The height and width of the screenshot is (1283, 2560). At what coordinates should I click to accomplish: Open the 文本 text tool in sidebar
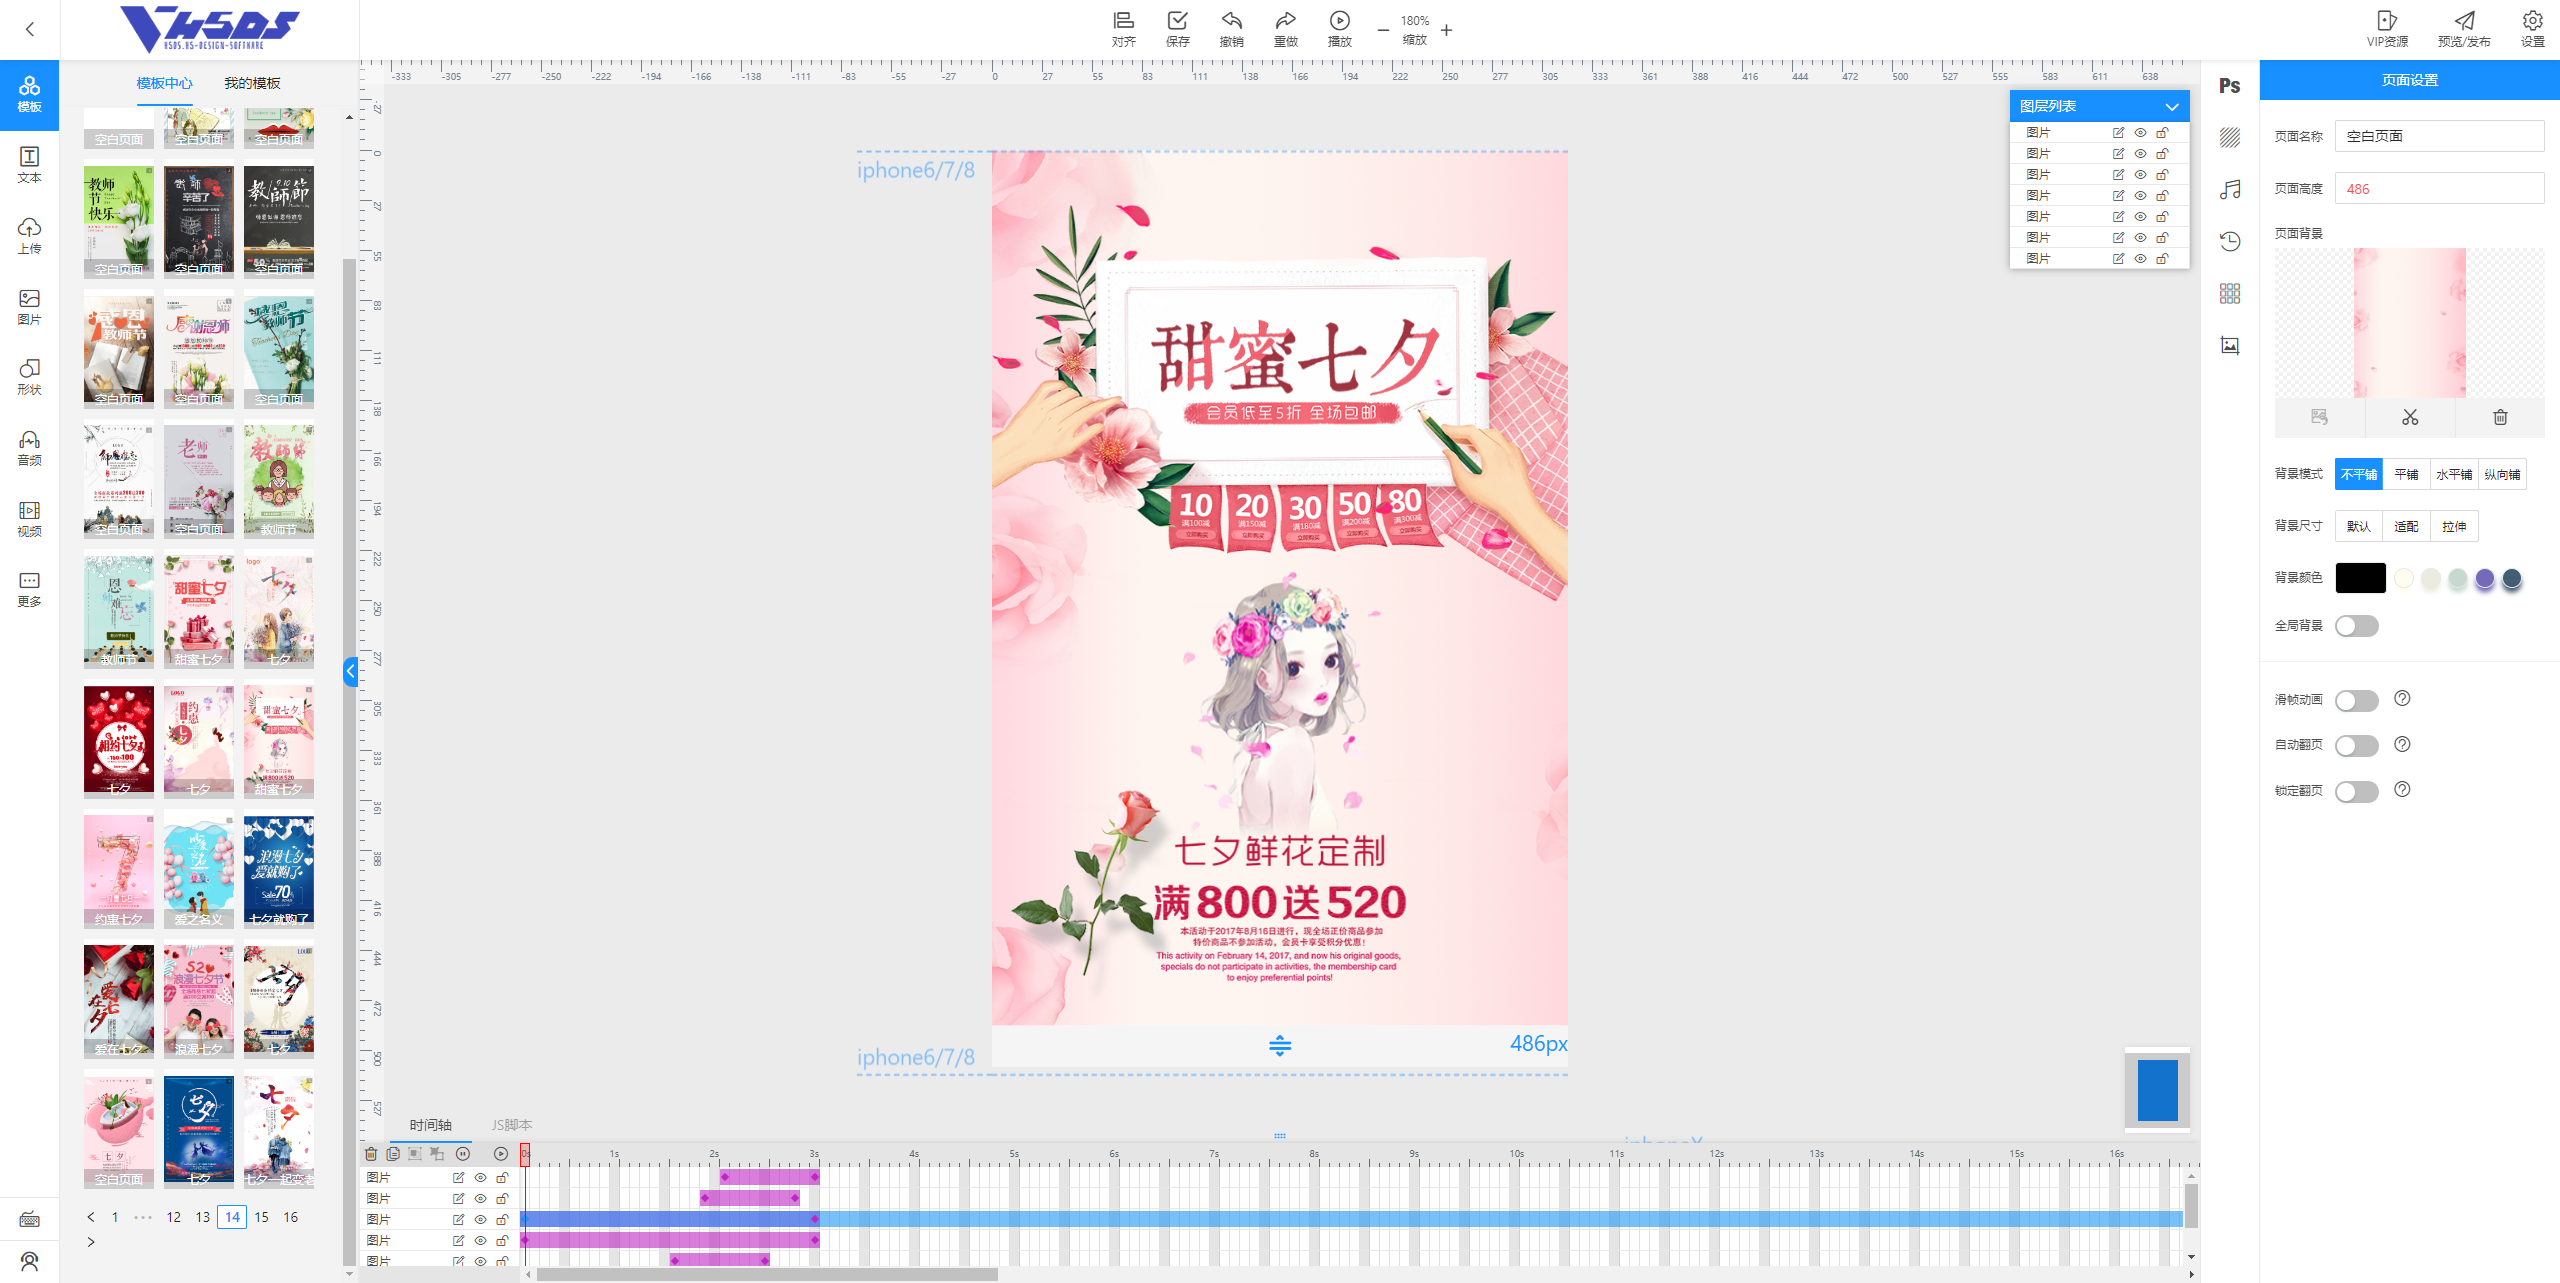coord(29,165)
